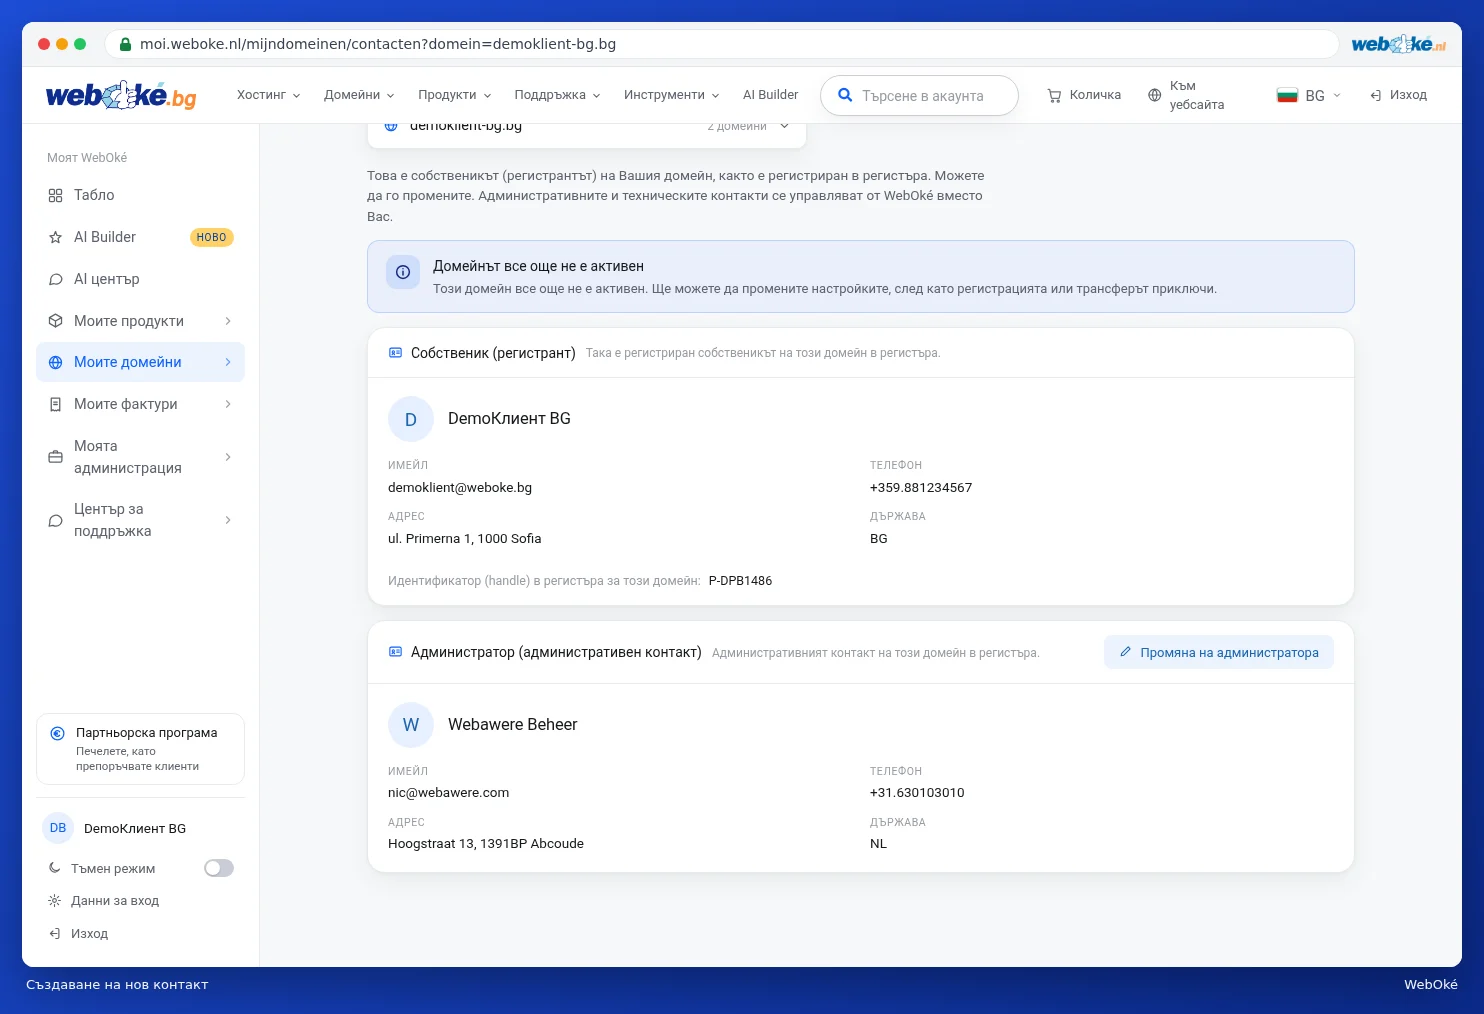Expand the Моите продукти sidebar chevron

point(228,321)
